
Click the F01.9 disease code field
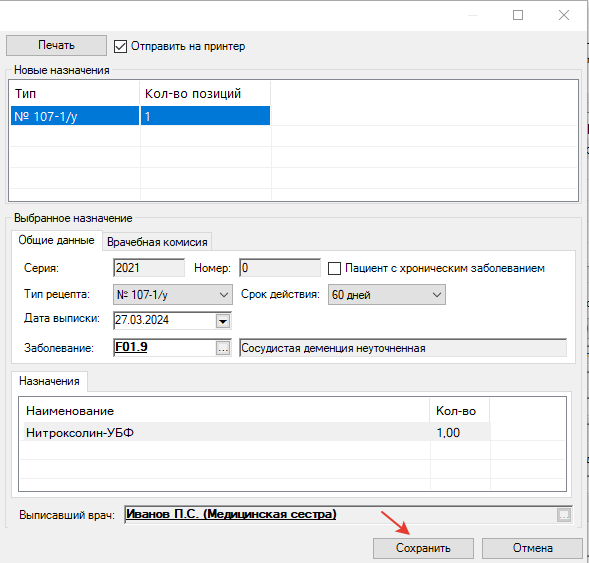(165, 347)
